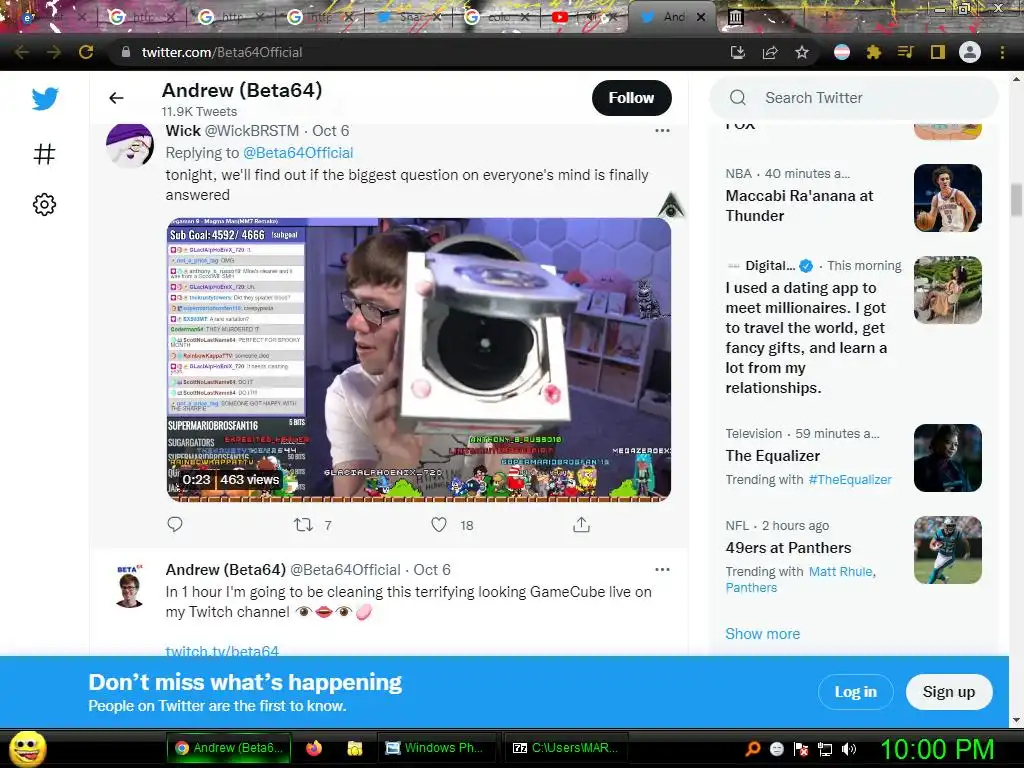Open Andrew's profile avatar on tweet
This screenshot has height=768, width=1024.
[x=129, y=586]
